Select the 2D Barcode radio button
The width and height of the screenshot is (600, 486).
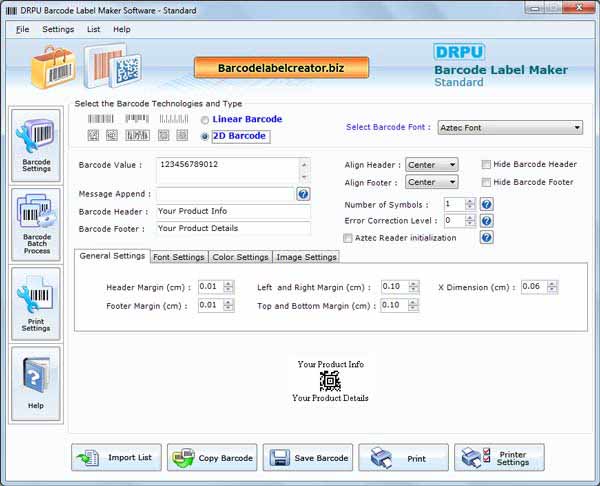point(205,136)
